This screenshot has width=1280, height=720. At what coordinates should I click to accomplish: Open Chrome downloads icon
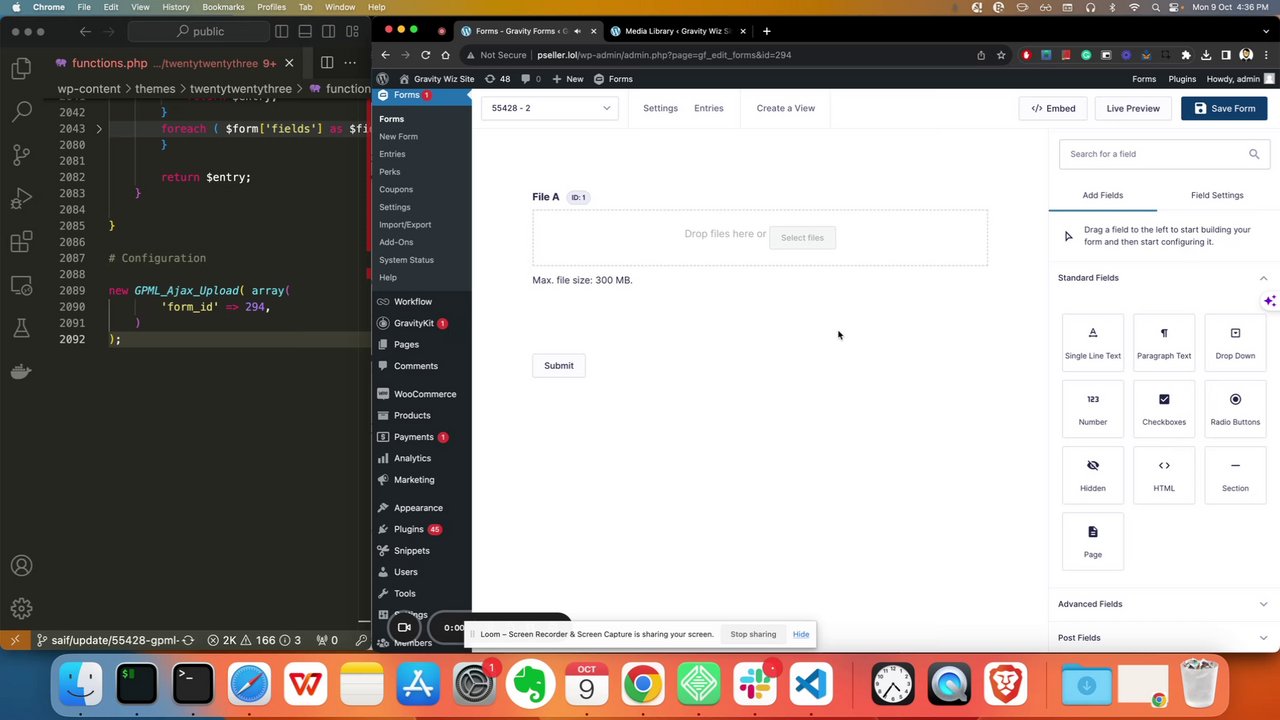1206,55
